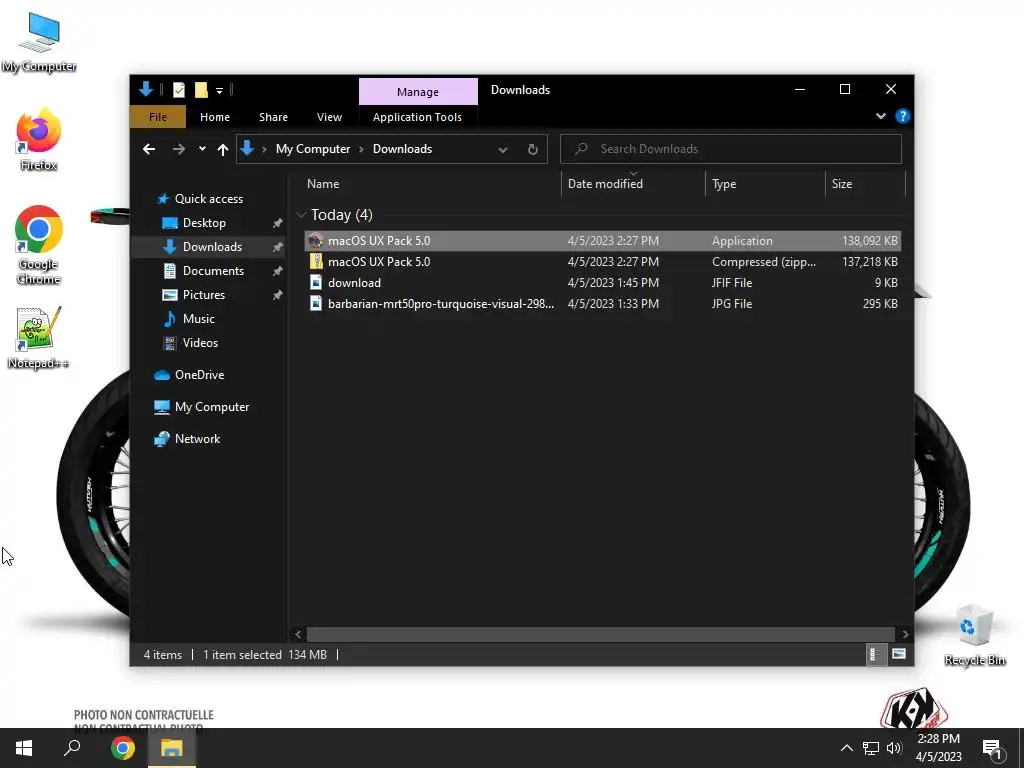This screenshot has height=768, width=1024.
Task: Click Downloads in the address breadcrumb
Action: 402,149
